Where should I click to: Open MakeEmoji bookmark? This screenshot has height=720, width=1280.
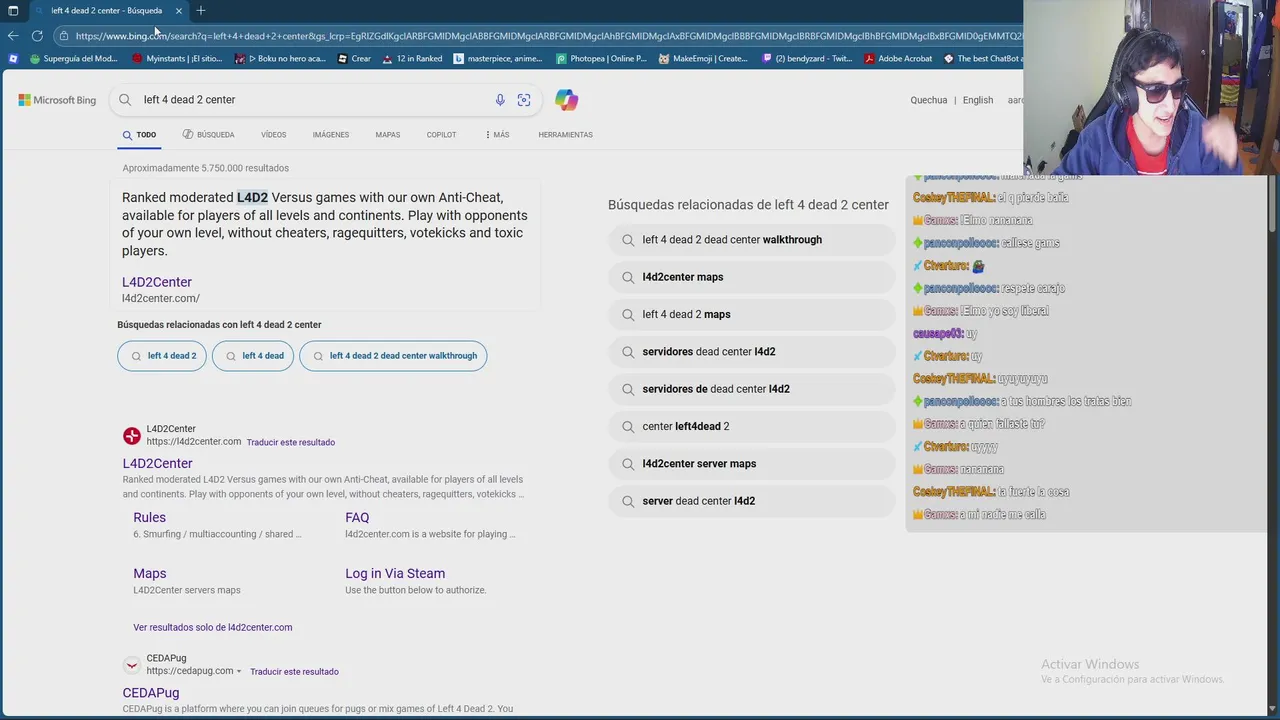(x=703, y=59)
